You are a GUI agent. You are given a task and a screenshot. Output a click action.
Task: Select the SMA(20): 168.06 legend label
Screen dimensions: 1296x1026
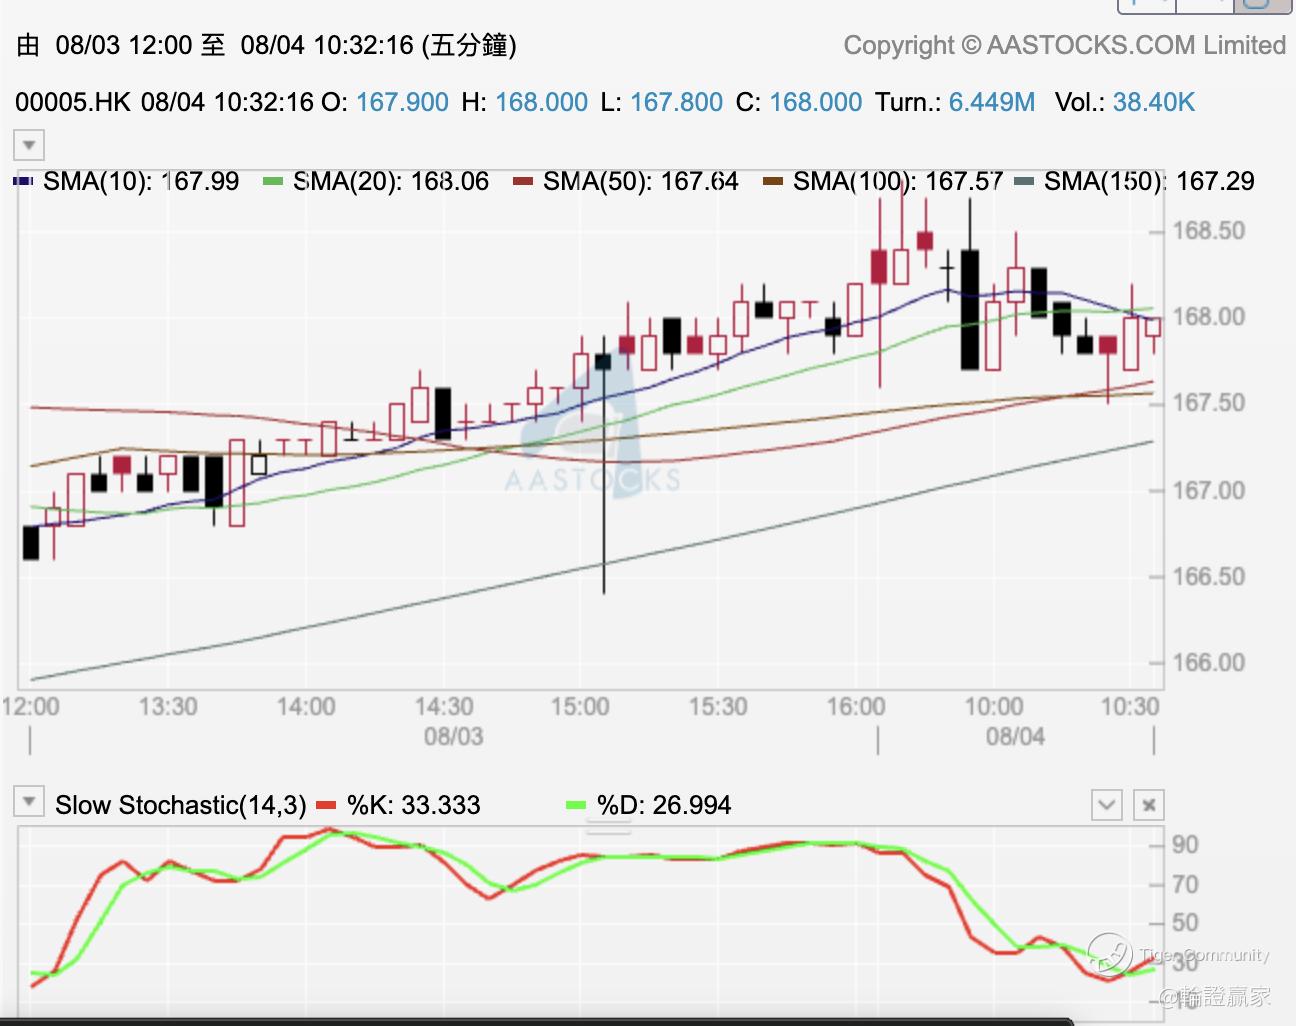(391, 181)
